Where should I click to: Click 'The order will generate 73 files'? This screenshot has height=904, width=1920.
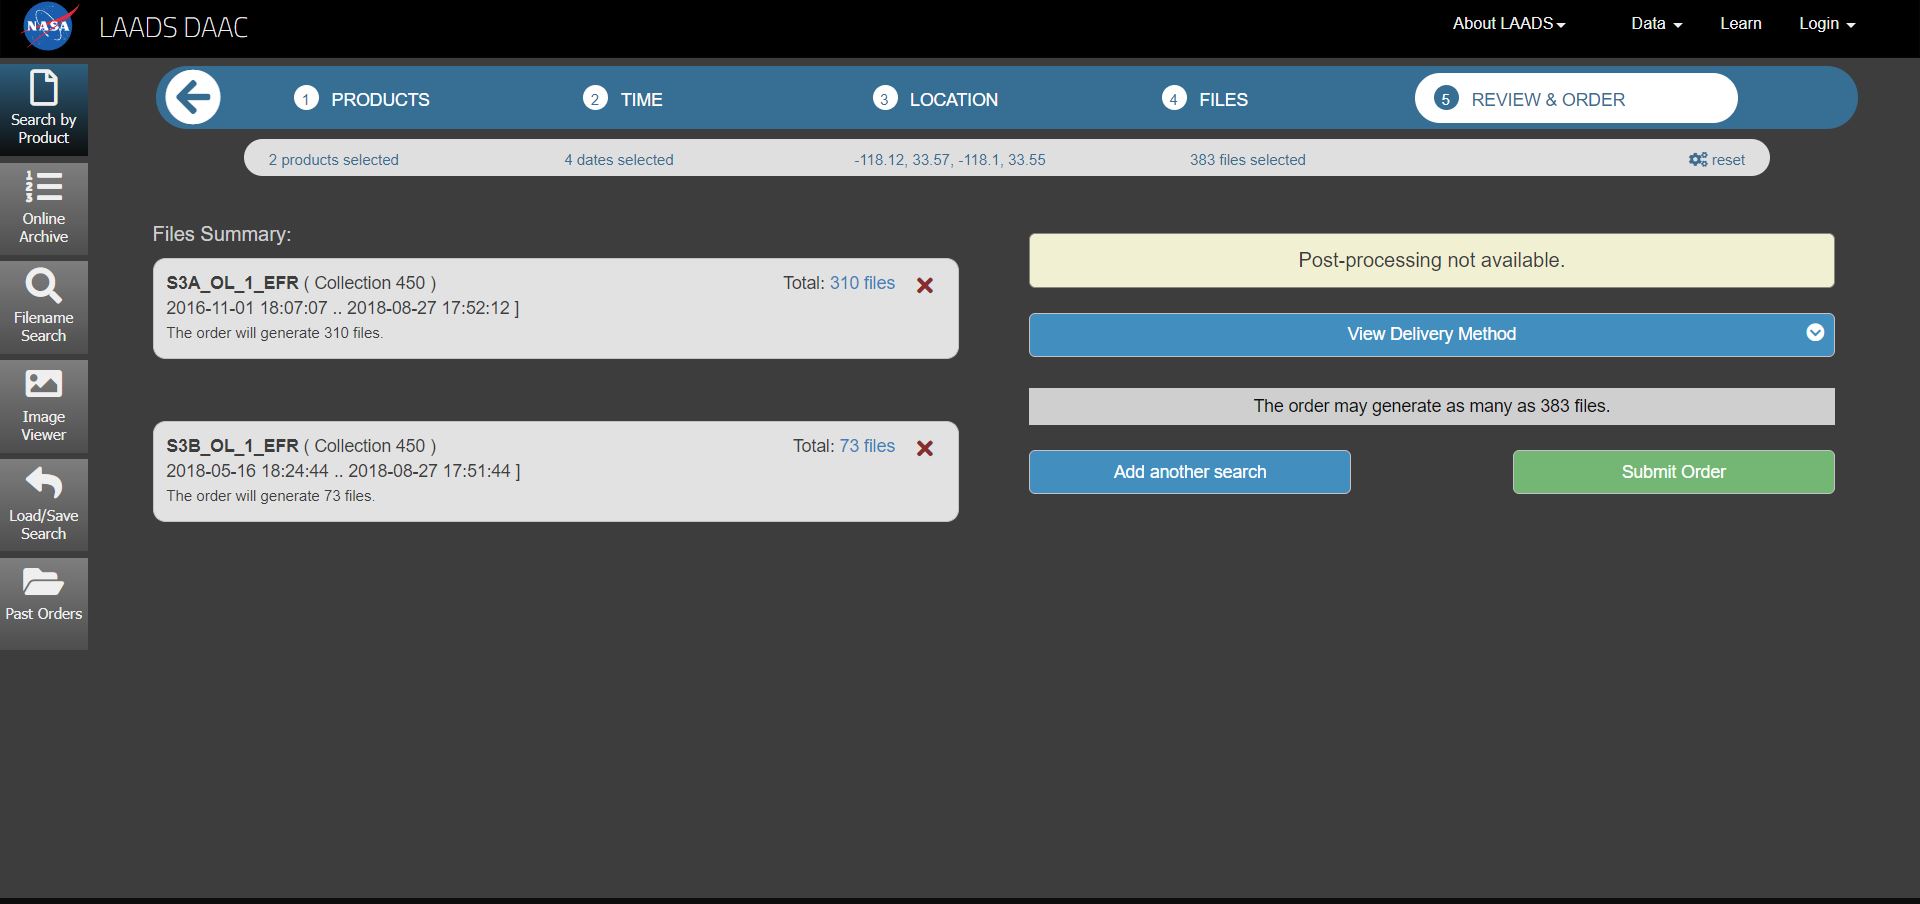click(270, 496)
